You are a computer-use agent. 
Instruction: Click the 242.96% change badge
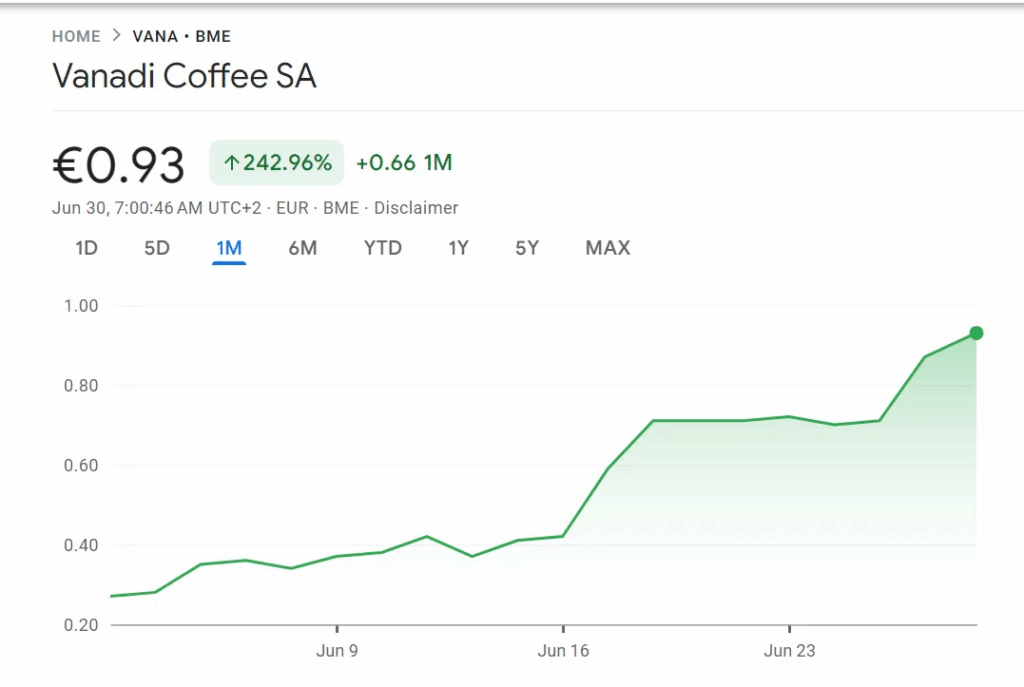coord(277,163)
